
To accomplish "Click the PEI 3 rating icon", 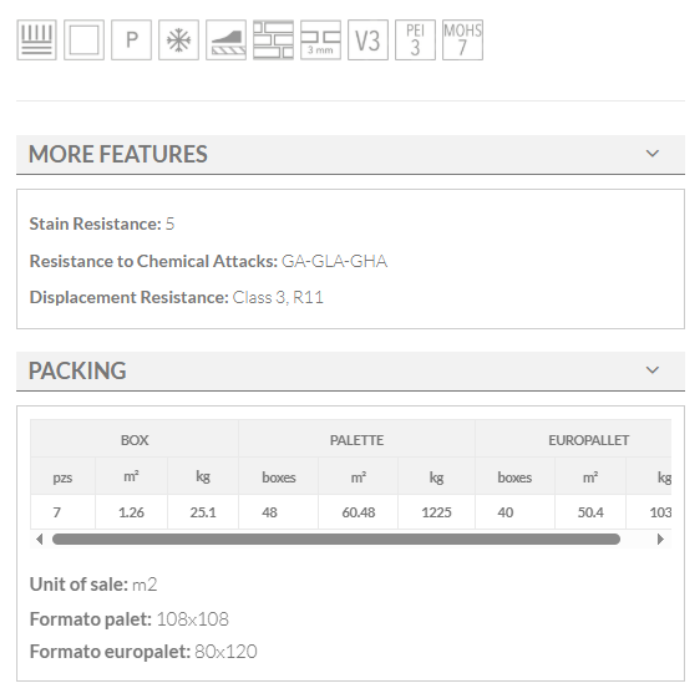I will pos(415,41).
